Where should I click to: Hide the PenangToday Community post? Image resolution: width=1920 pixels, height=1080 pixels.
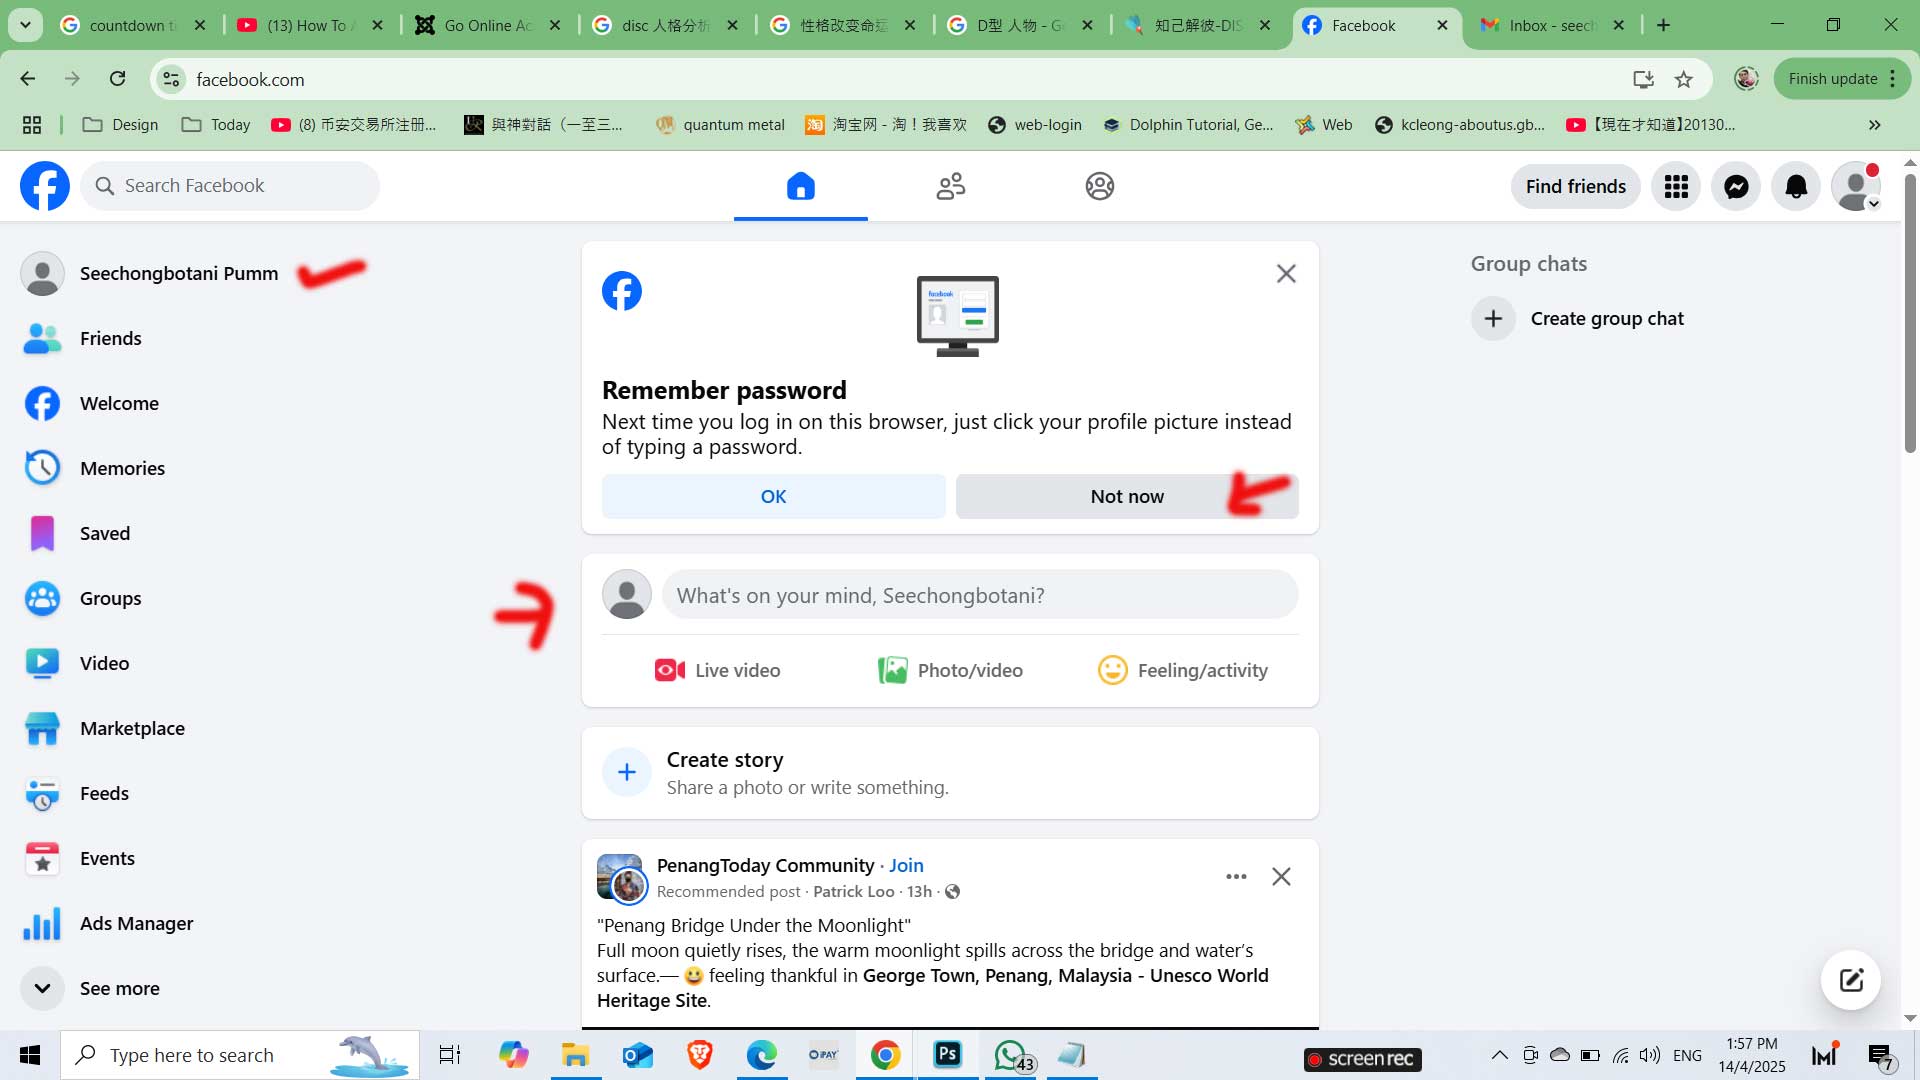[1281, 876]
